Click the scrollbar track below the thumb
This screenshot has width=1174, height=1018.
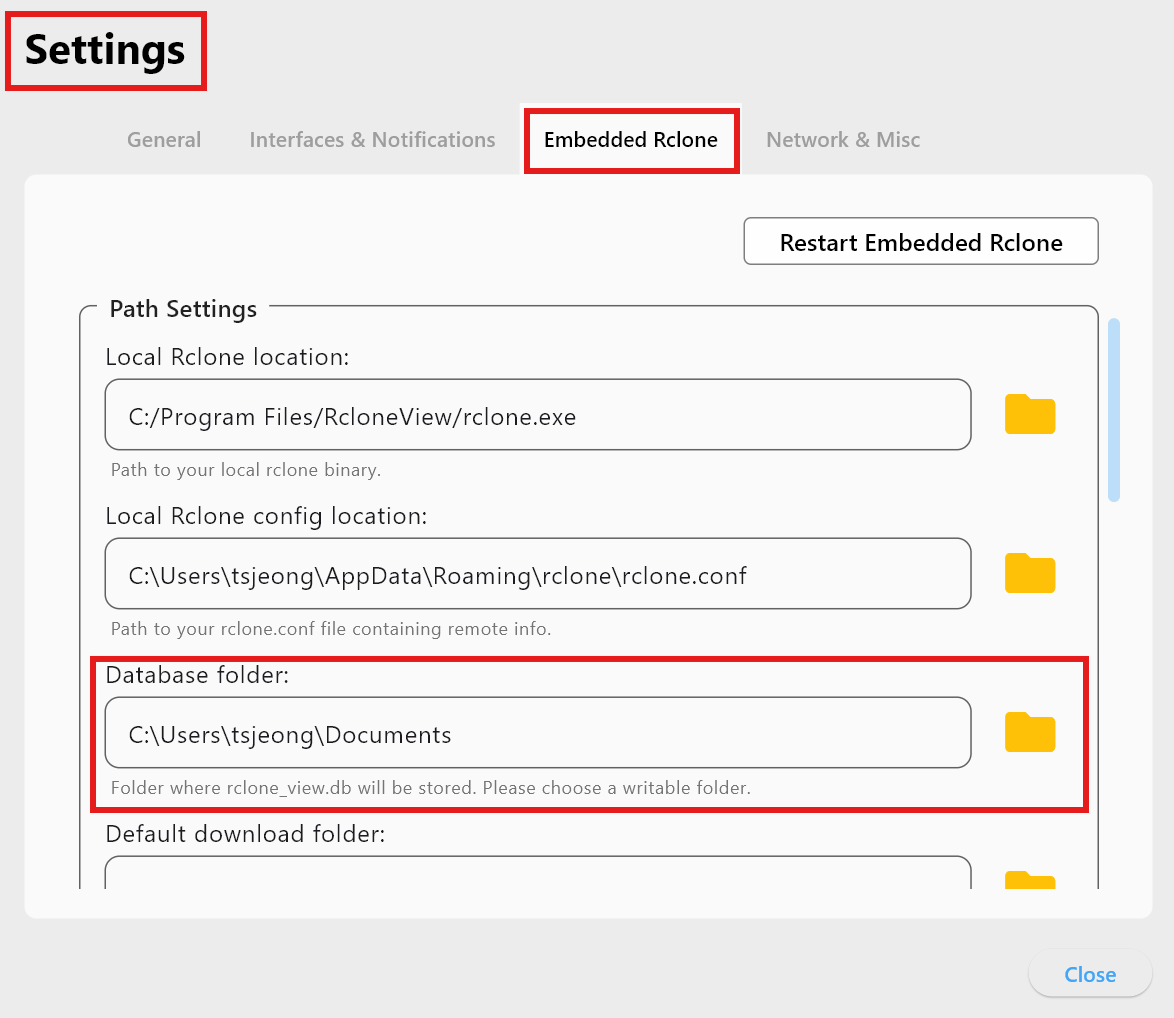pos(1113,700)
